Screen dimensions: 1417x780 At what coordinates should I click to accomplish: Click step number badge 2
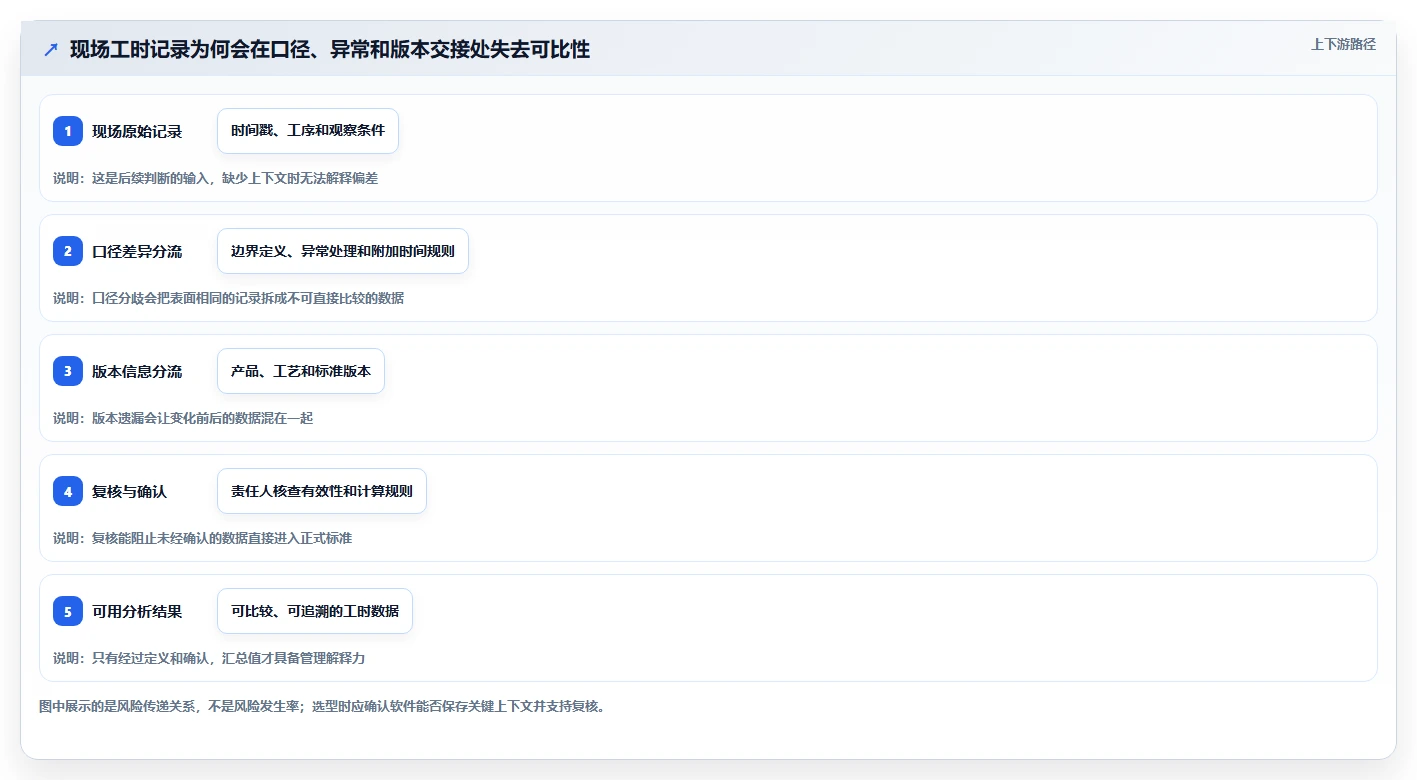[x=68, y=251]
